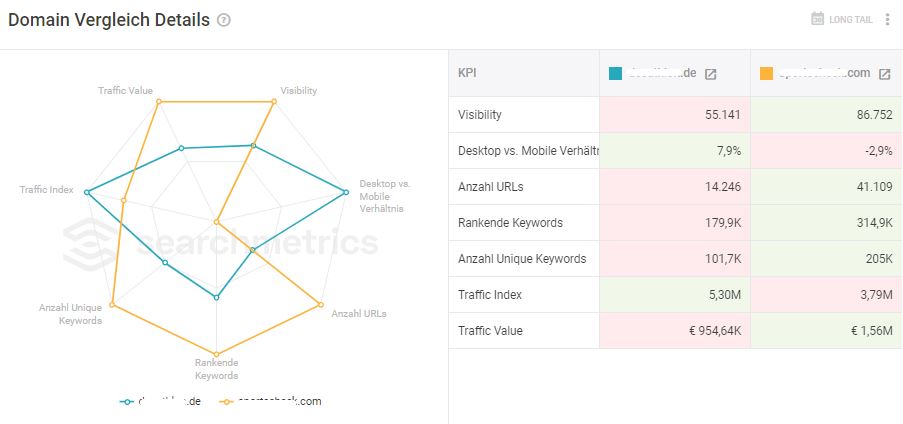903x424 pixels.
Task: Click the Rankende Keywords value 314,9K
Action: pyautogui.click(x=873, y=223)
